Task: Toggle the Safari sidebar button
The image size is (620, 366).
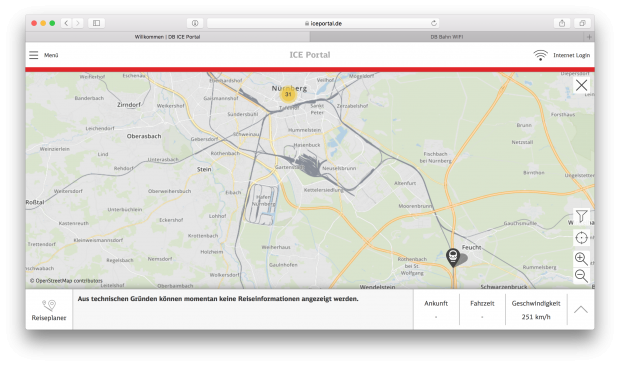Action: (96, 23)
